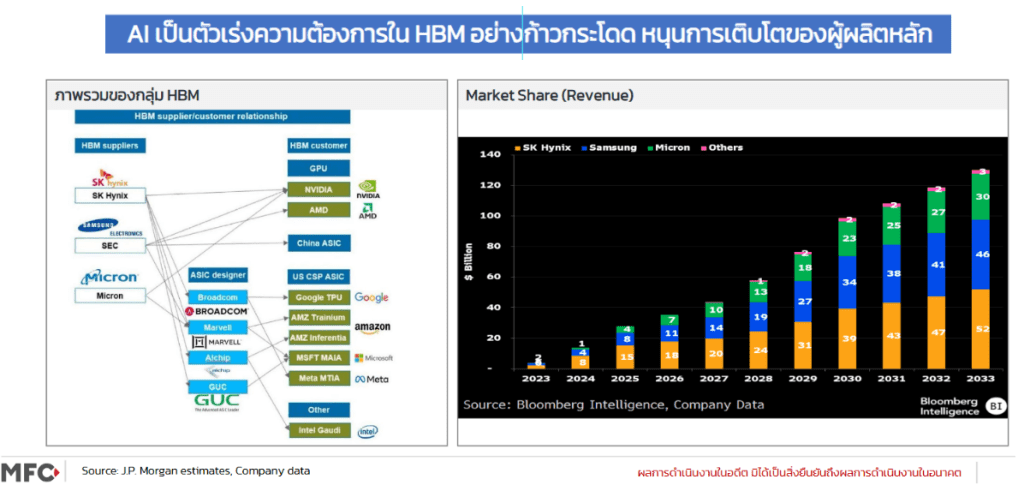Click the Intel logo beside Intel Gaudi

(368, 432)
